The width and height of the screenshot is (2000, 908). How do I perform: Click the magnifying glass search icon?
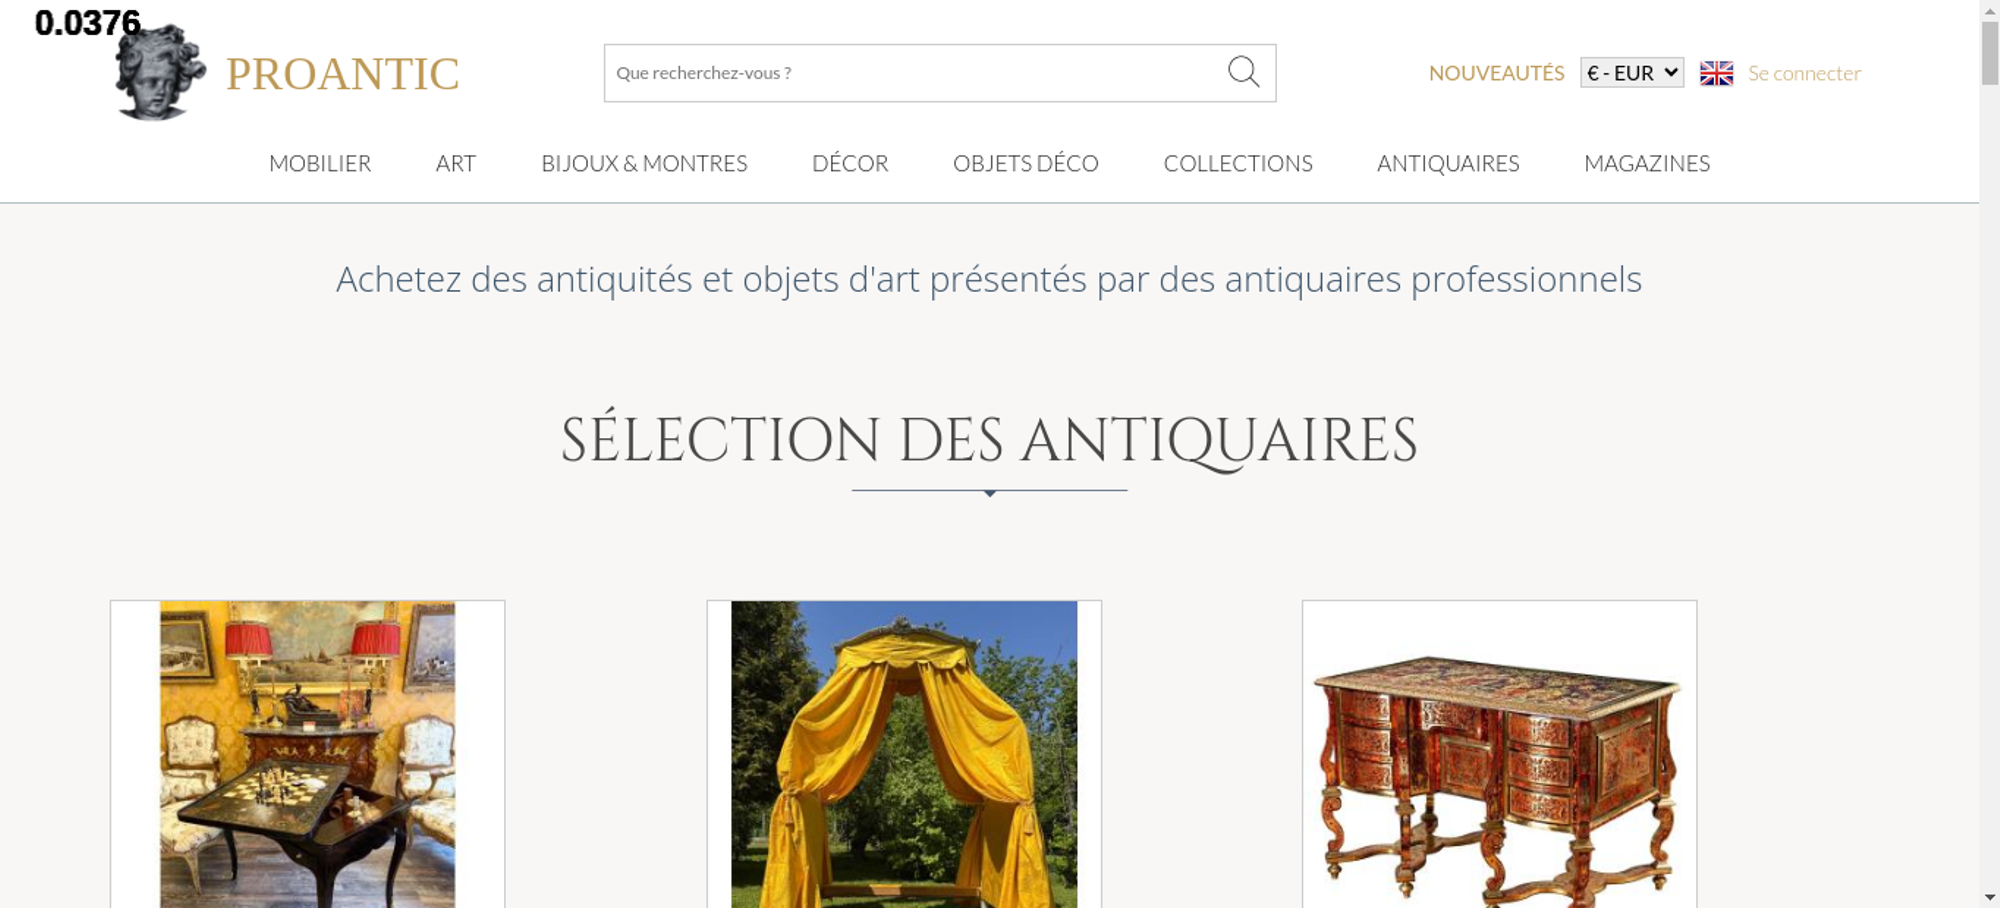[x=1243, y=72]
